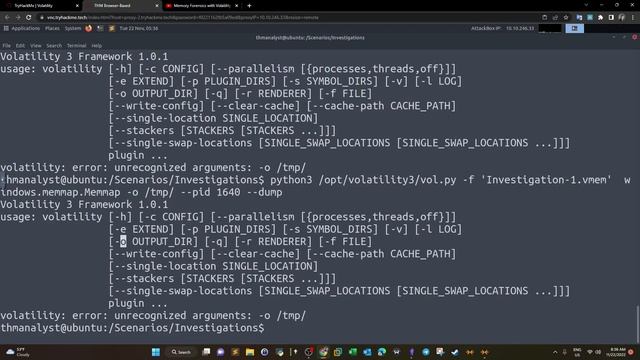Bookmark this page with the star icon
Screen dimensions: 640x360
click(x=566, y=18)
